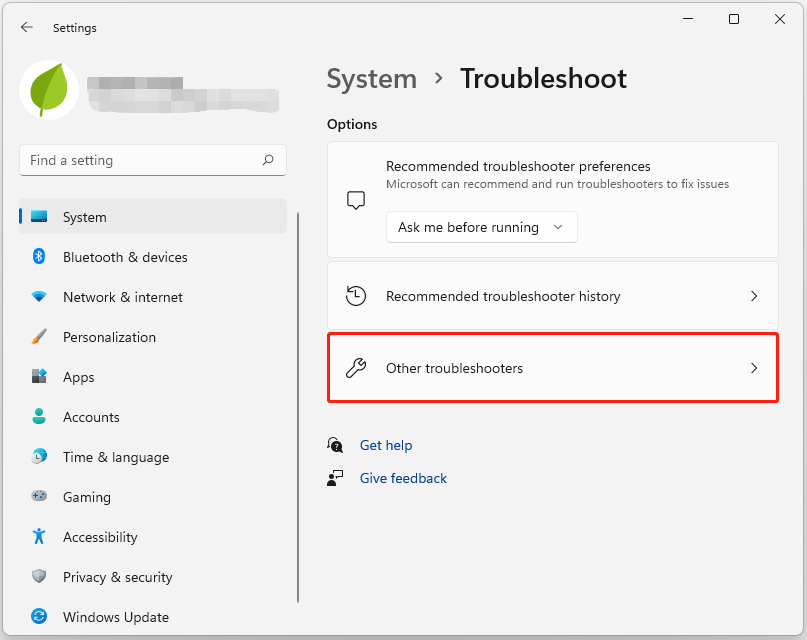Click the Options section heading
The height and width of the screenshot is (640, 807).
(352, 124)
